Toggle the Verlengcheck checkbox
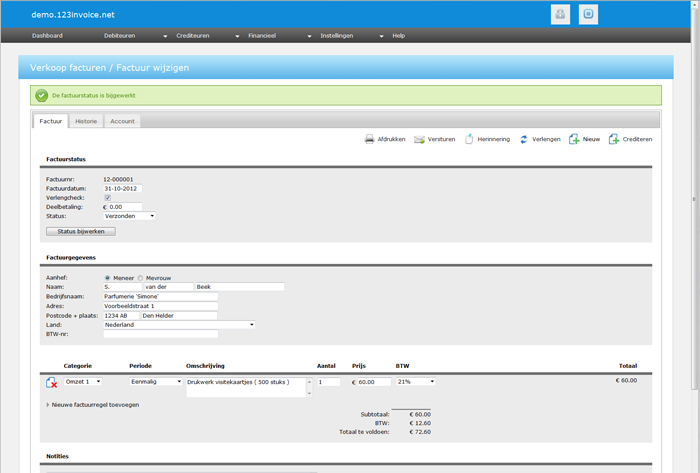The image size is (700, 473). point(107,197)
